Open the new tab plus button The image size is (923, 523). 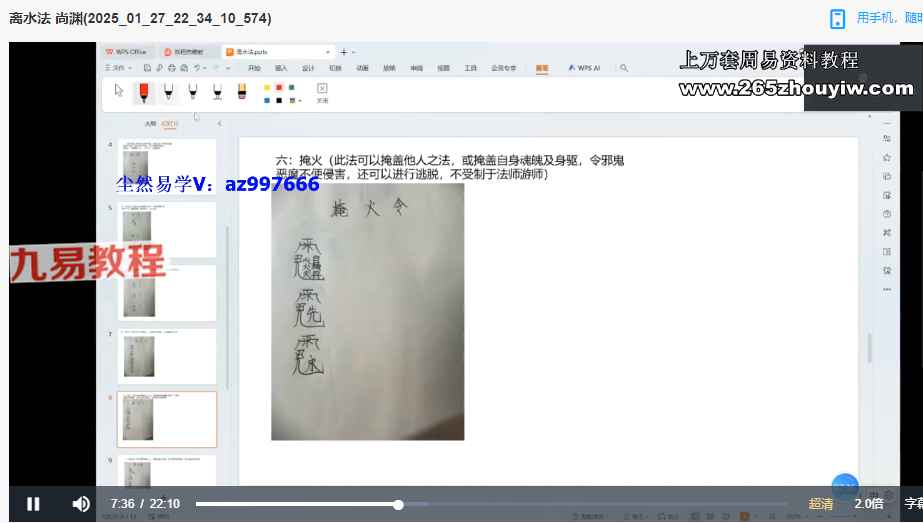tap(343, 51)
